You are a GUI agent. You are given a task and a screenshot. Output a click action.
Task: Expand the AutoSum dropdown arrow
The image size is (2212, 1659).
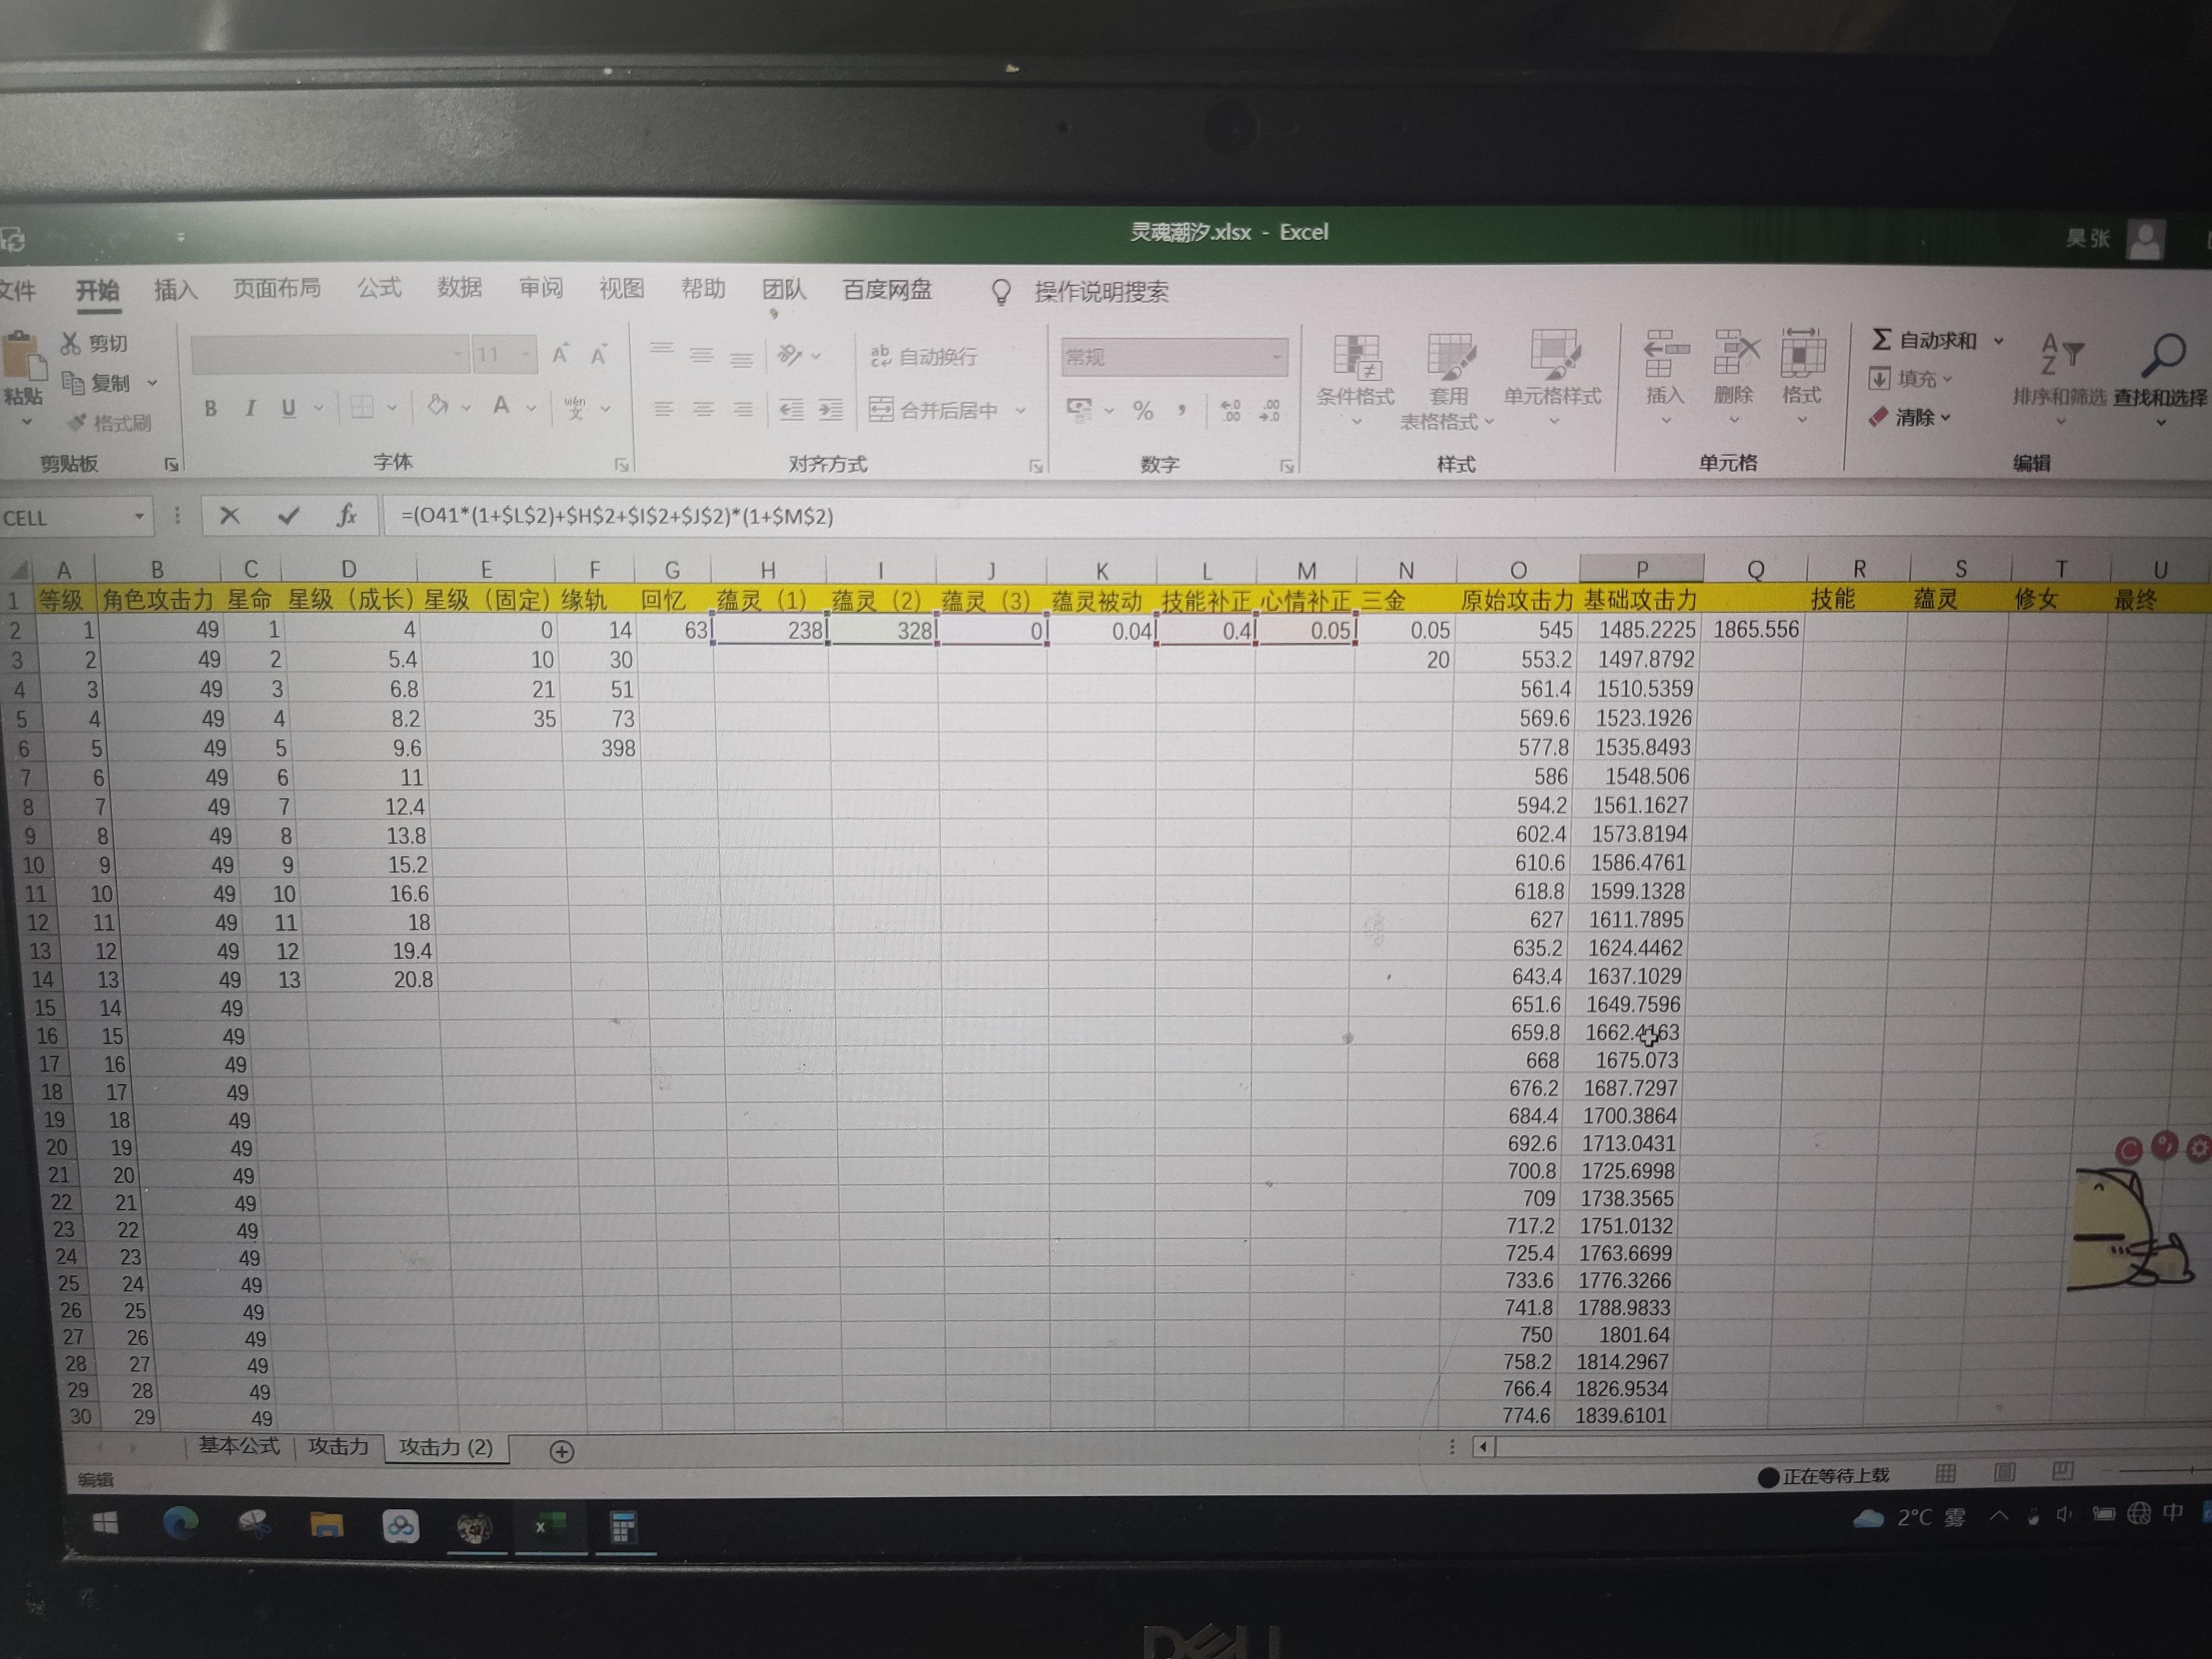(x=1999, y=340)
